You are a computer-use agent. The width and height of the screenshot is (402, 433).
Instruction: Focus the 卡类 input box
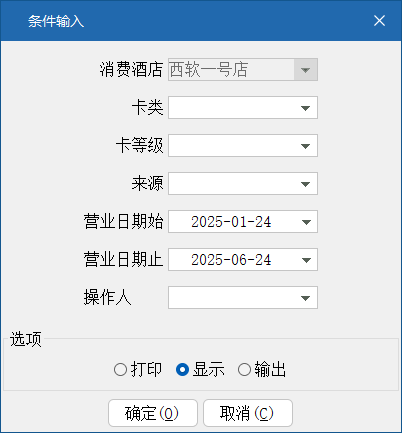[231, 108]
